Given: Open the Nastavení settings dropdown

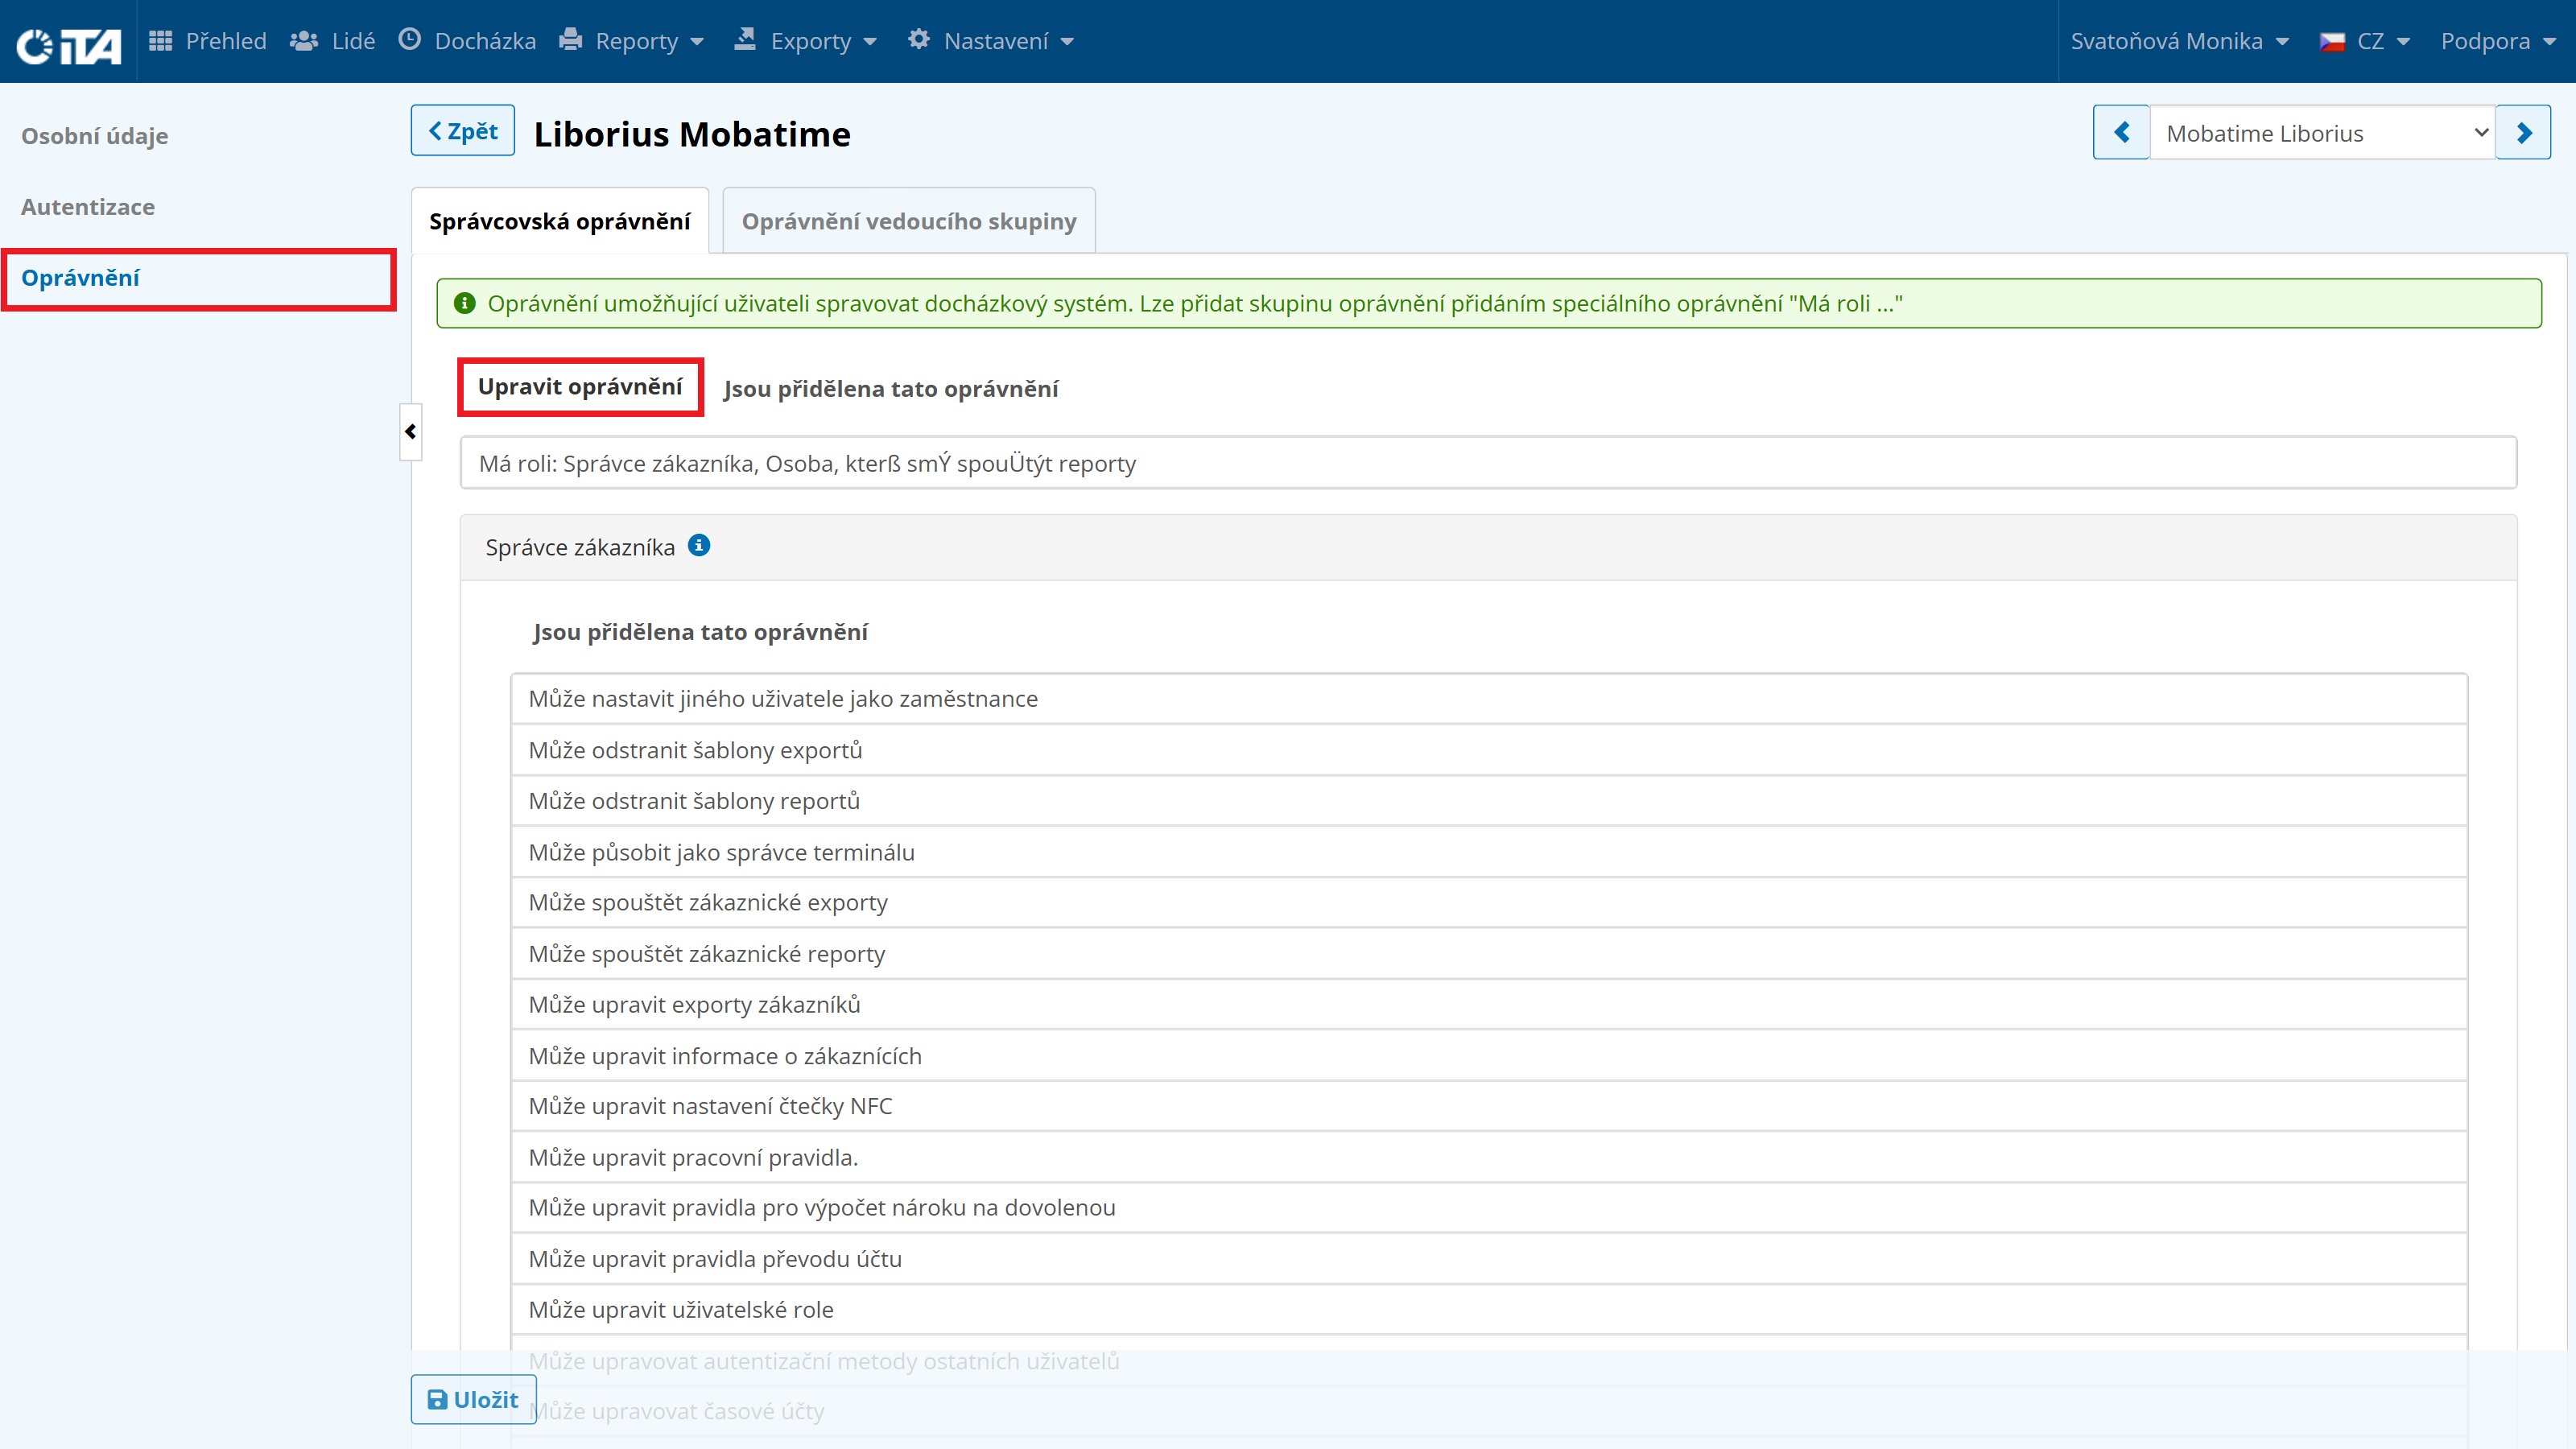Looking at the screenshot, I should coord(991,41).
